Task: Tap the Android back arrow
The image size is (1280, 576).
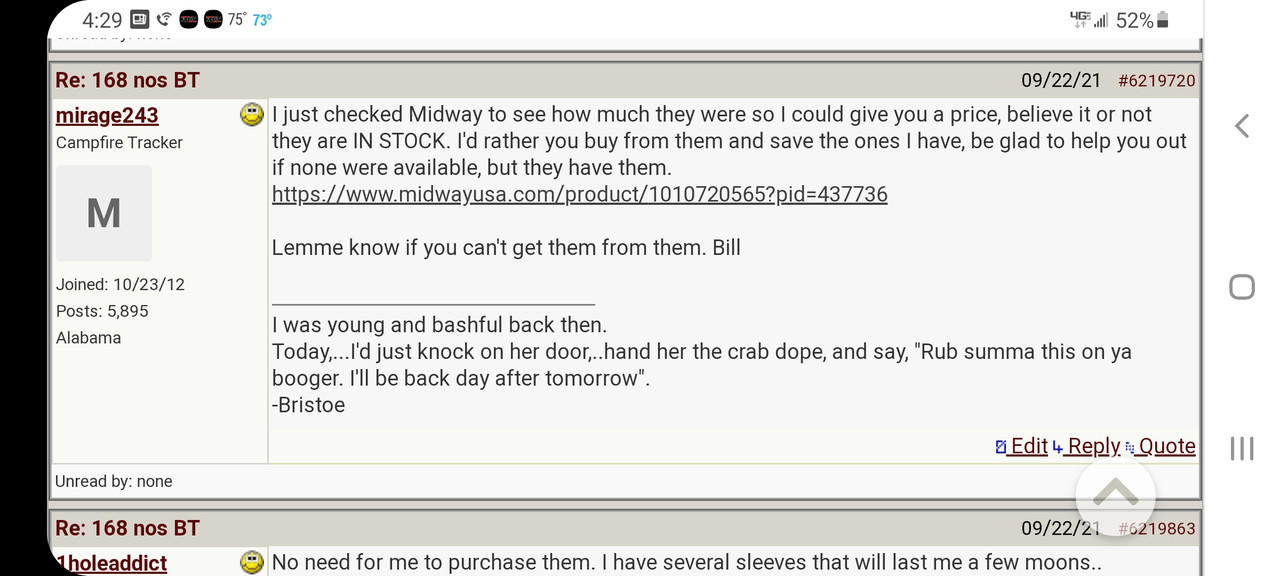Action: (x=1241, y=126)
